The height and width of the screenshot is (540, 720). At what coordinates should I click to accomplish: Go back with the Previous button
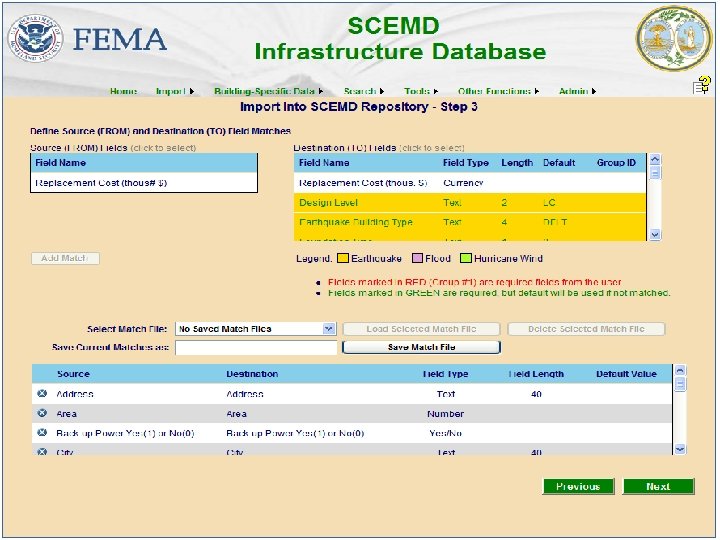point(578,486)
